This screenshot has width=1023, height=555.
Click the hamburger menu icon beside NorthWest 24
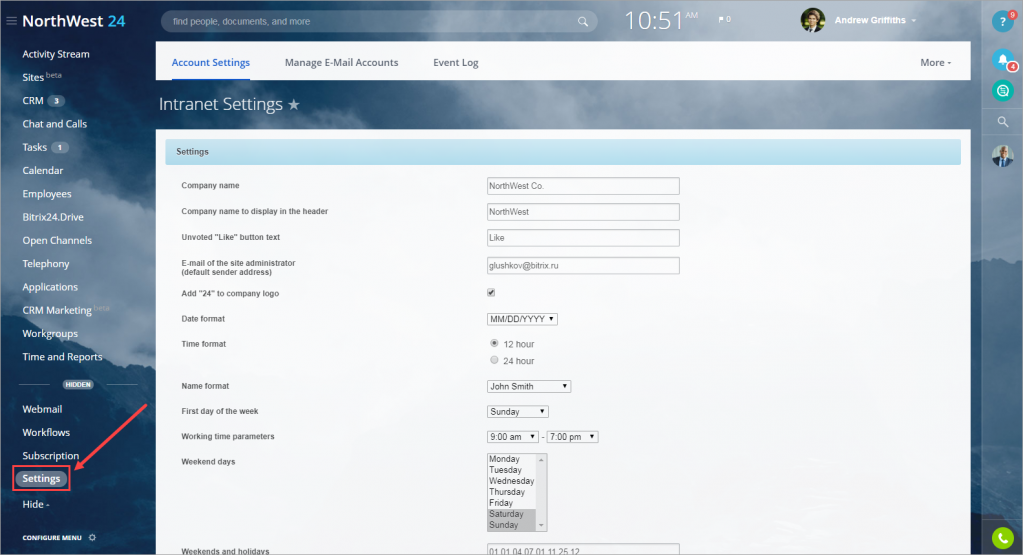11,21
